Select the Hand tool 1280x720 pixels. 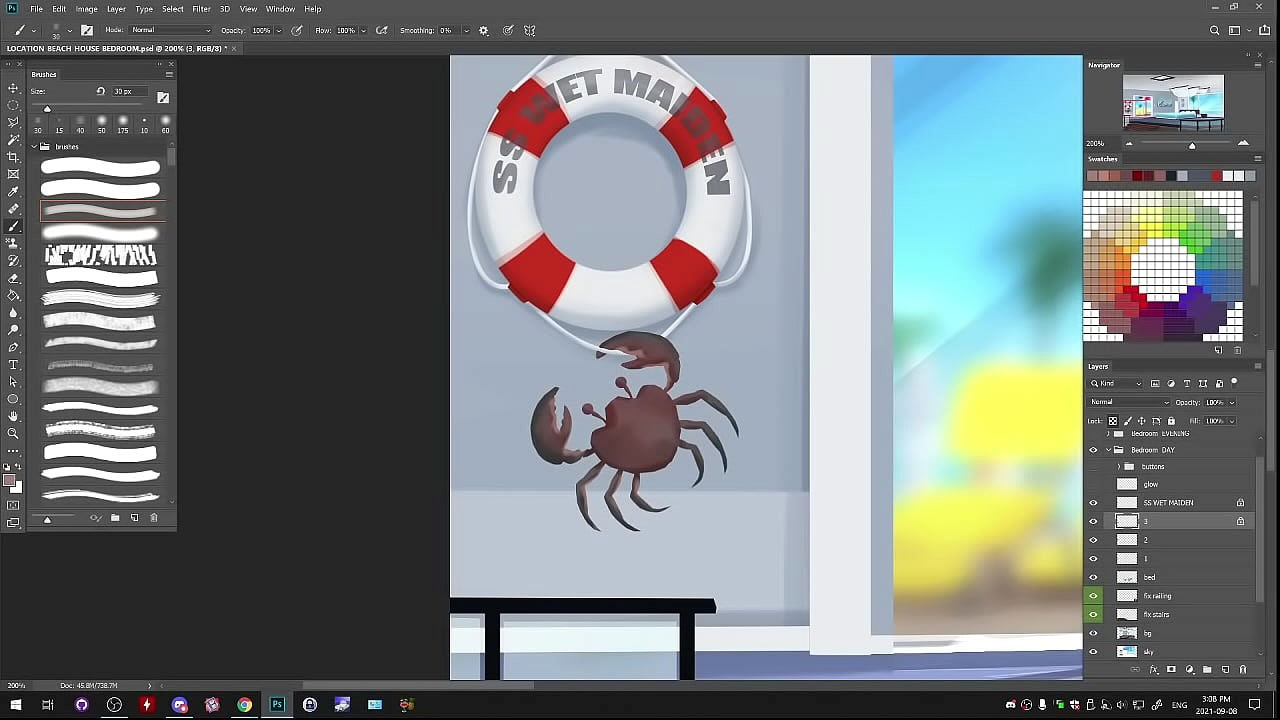coord(13,416)
